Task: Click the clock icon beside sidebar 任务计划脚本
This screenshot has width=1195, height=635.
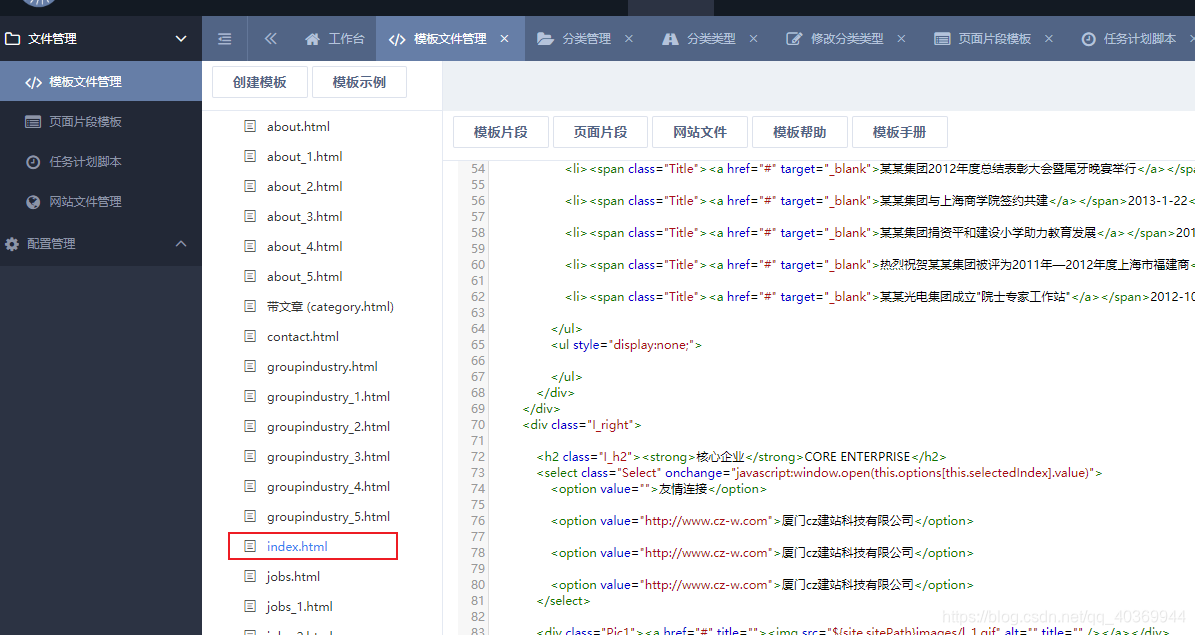Action: 33,162
